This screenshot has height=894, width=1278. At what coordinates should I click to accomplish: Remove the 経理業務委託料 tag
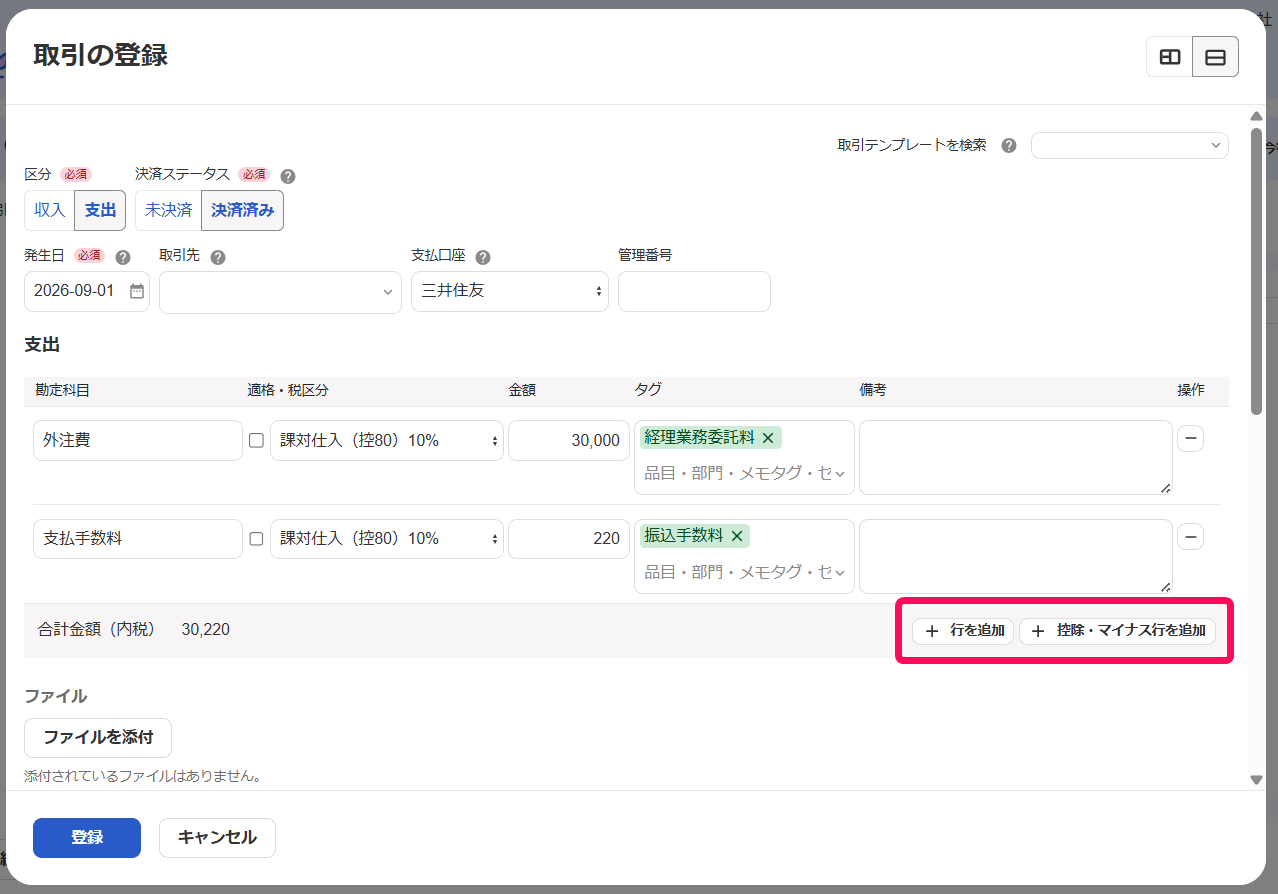(x=768, y=438)
